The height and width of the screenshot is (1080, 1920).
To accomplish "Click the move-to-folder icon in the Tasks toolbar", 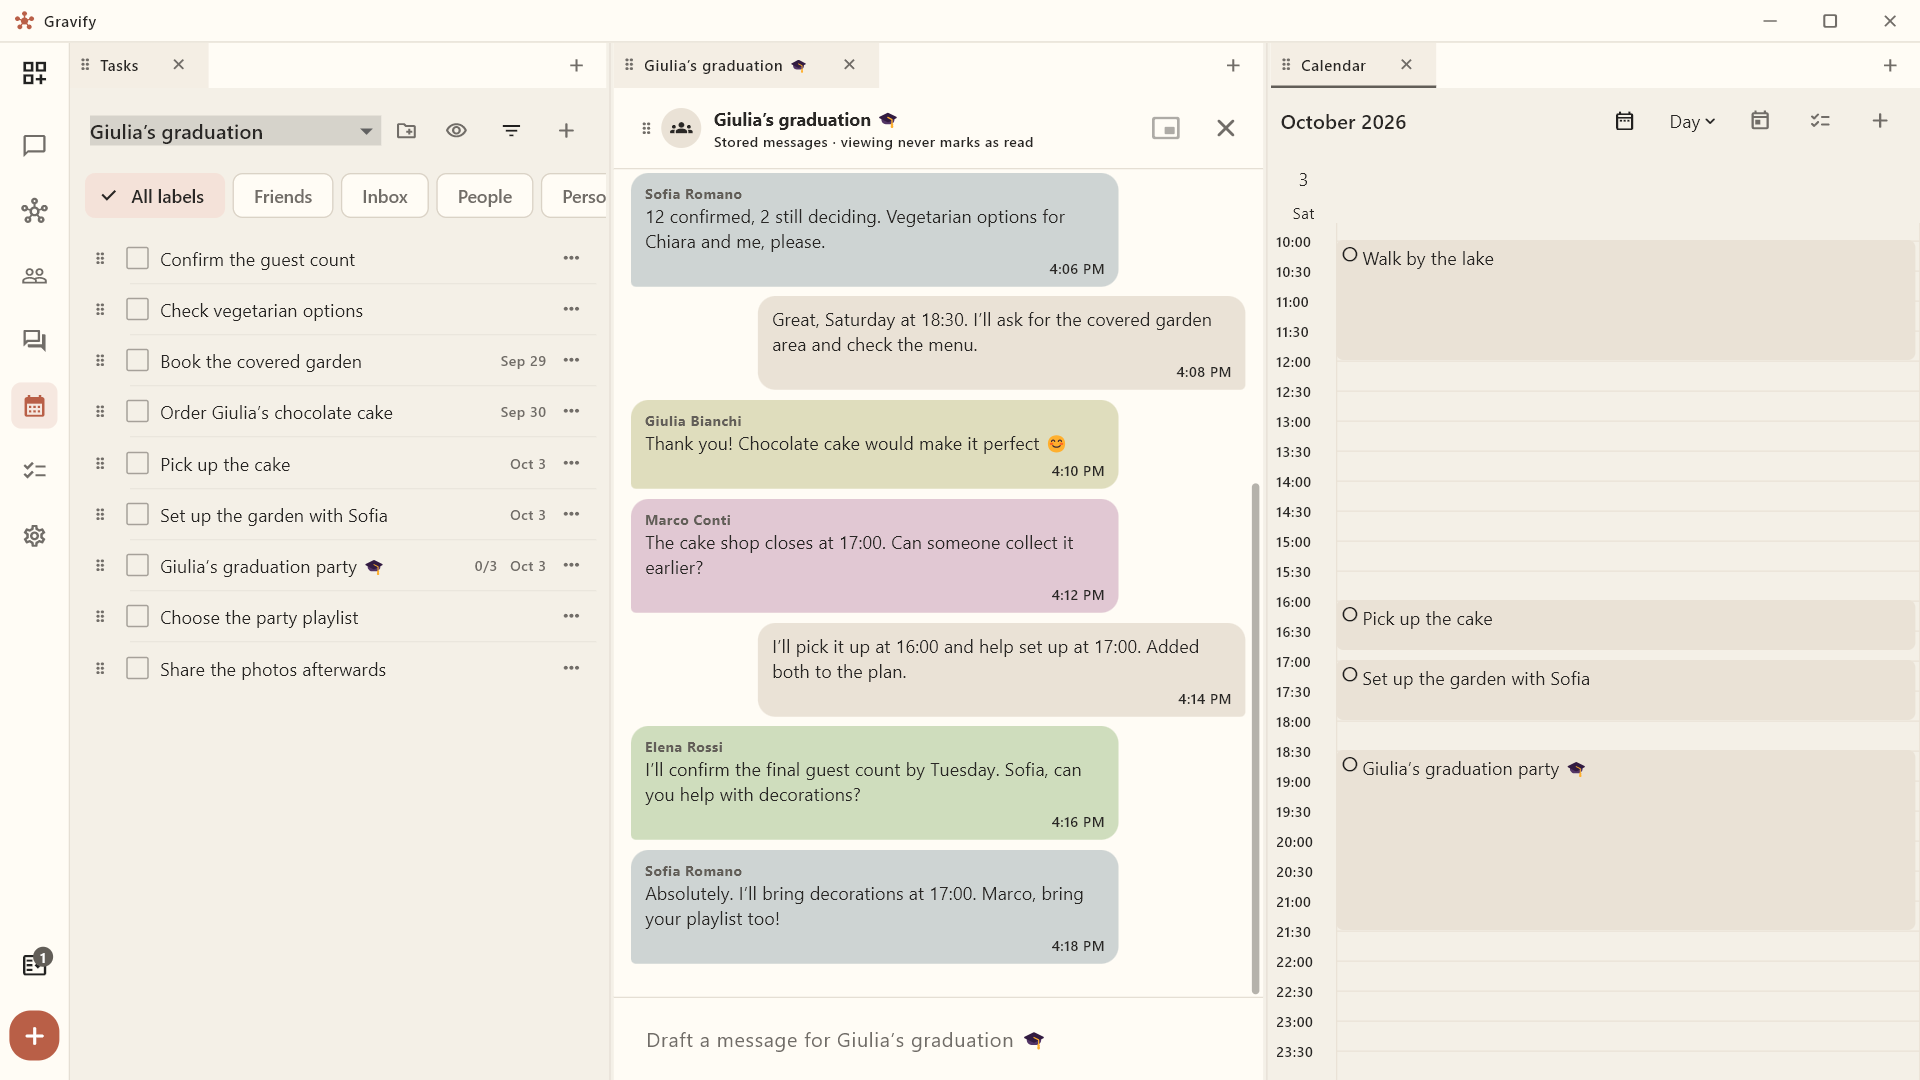I will coord(406,131).
